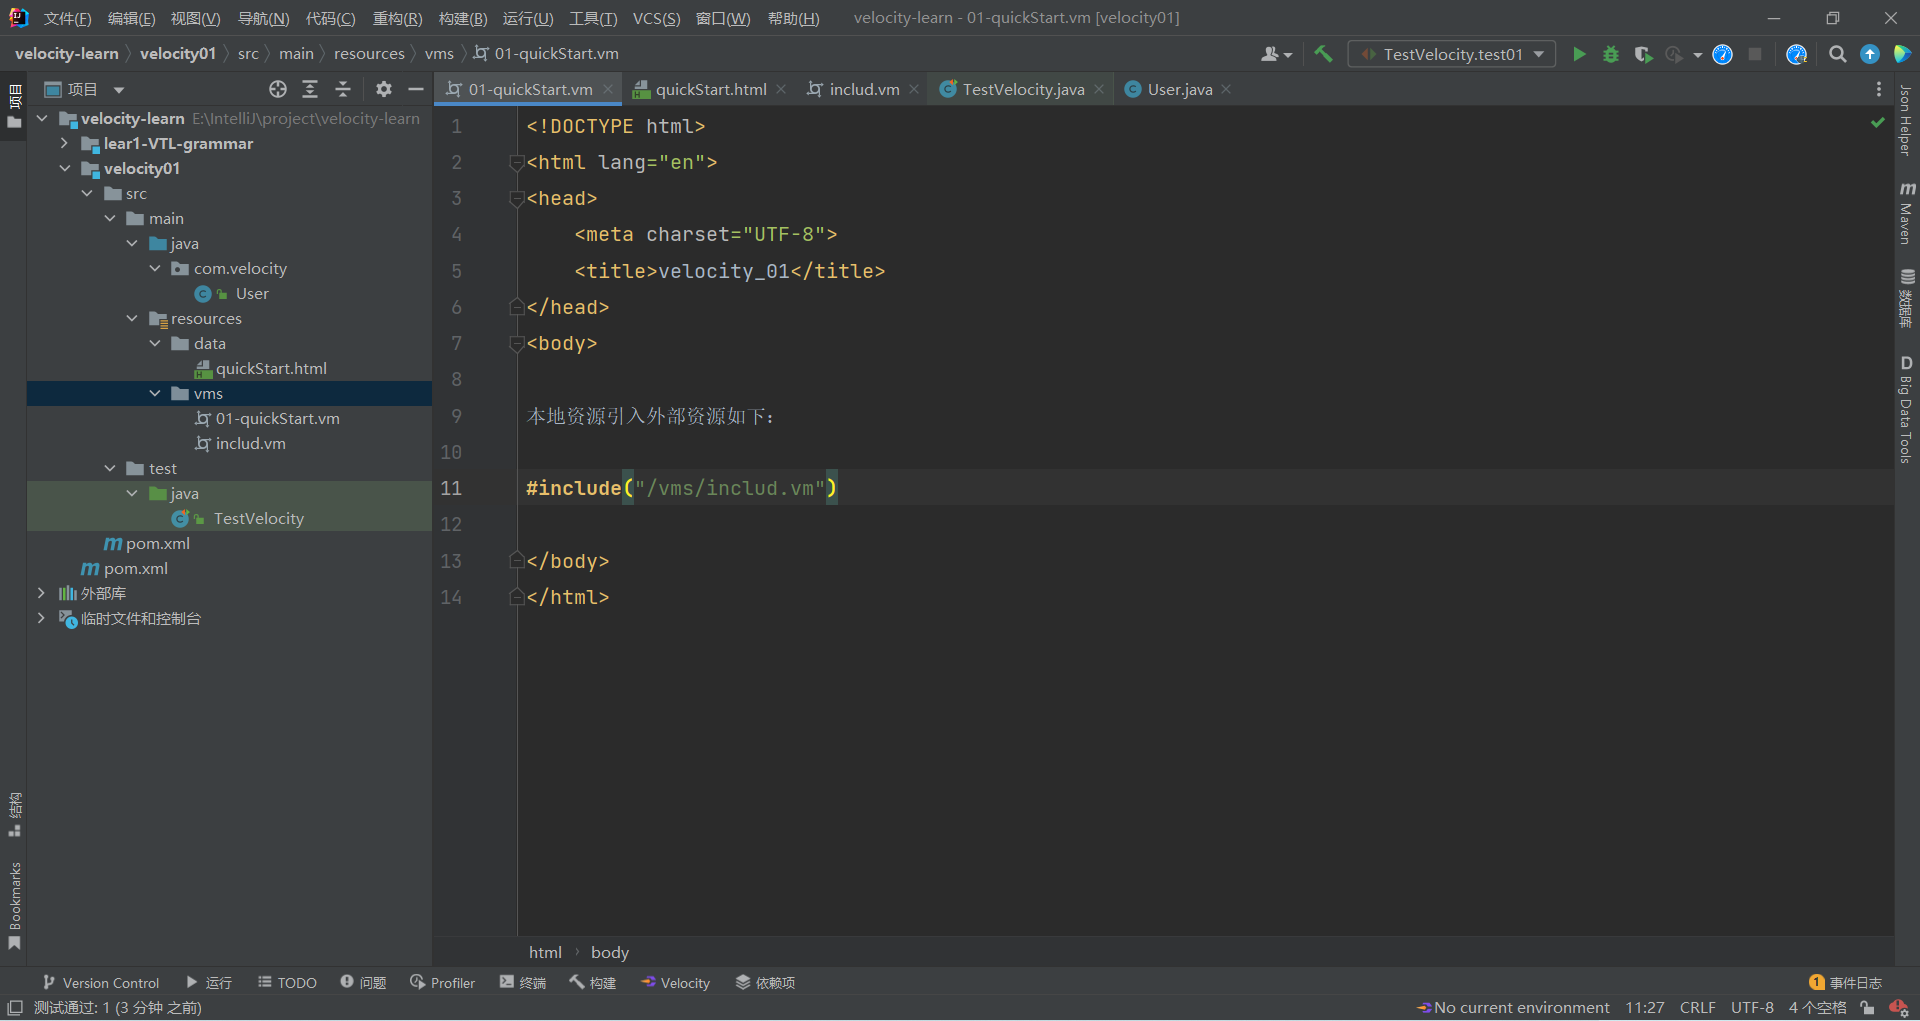
Task: Open the VCS(S) menu
Action: point(656,18)
